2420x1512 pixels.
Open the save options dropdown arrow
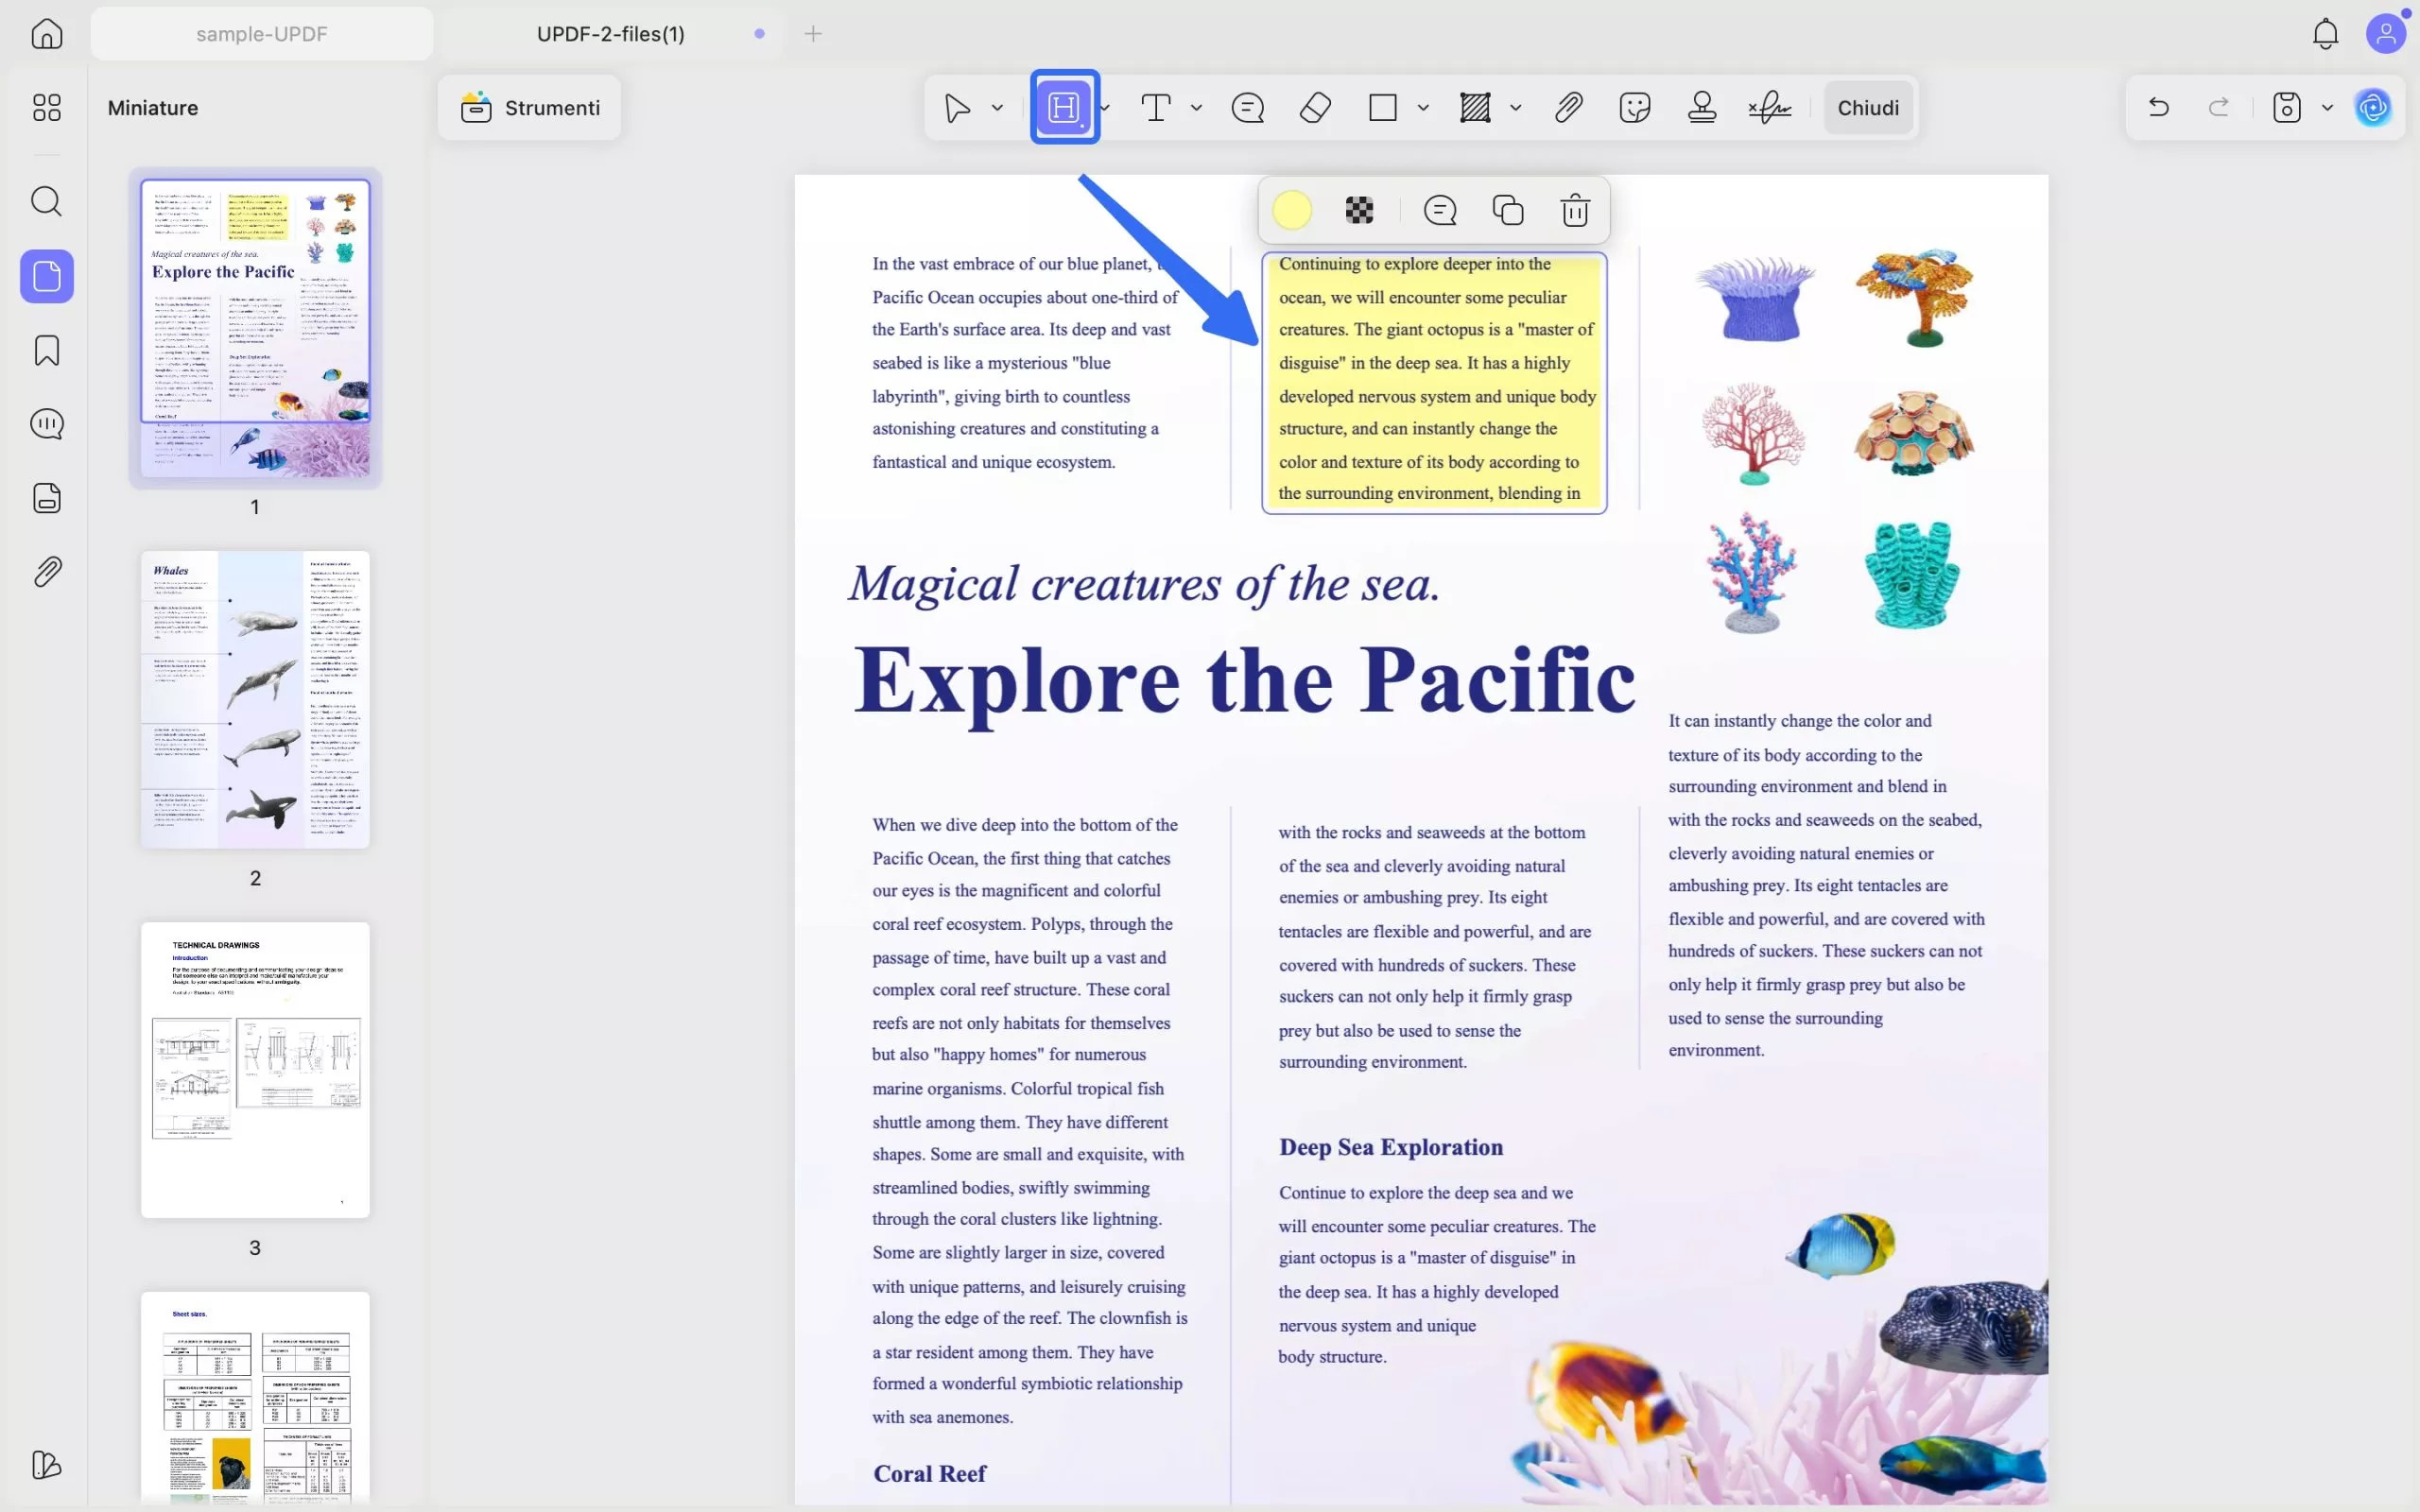click(x=2327, y=107)
